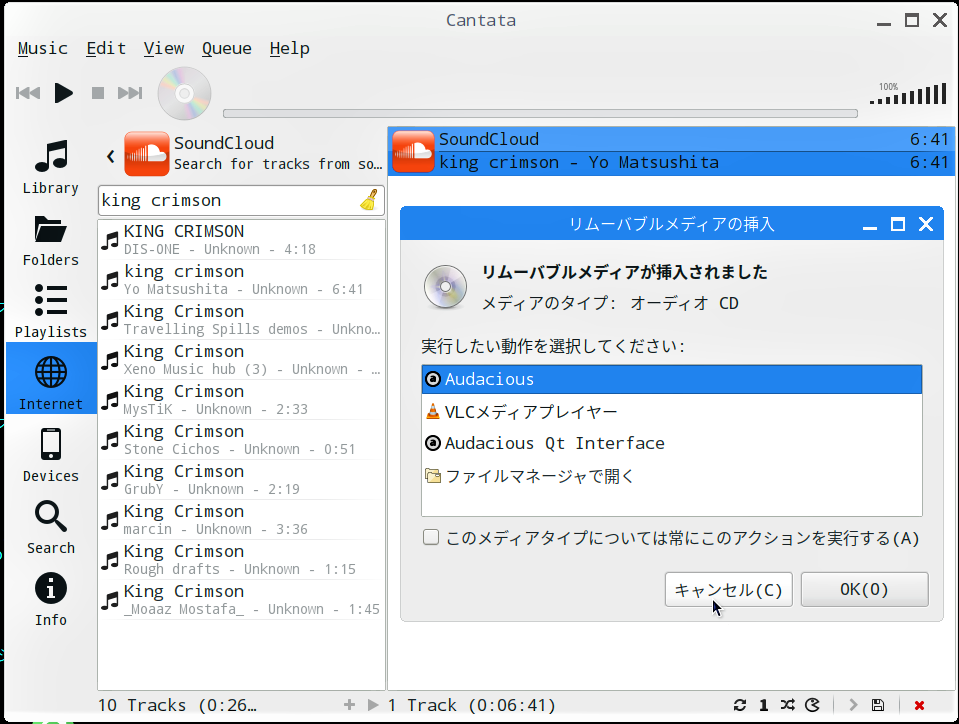The height and width of the screenshot is (724, 959).
Task: Close the リムーバブルメディアの挿入 dialog
Action: 926,224
